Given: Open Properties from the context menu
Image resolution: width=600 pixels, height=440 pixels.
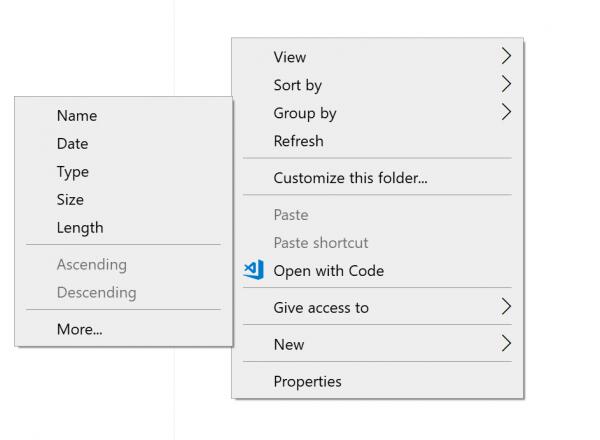Looking at the screenshot, I should pos(307,381).
